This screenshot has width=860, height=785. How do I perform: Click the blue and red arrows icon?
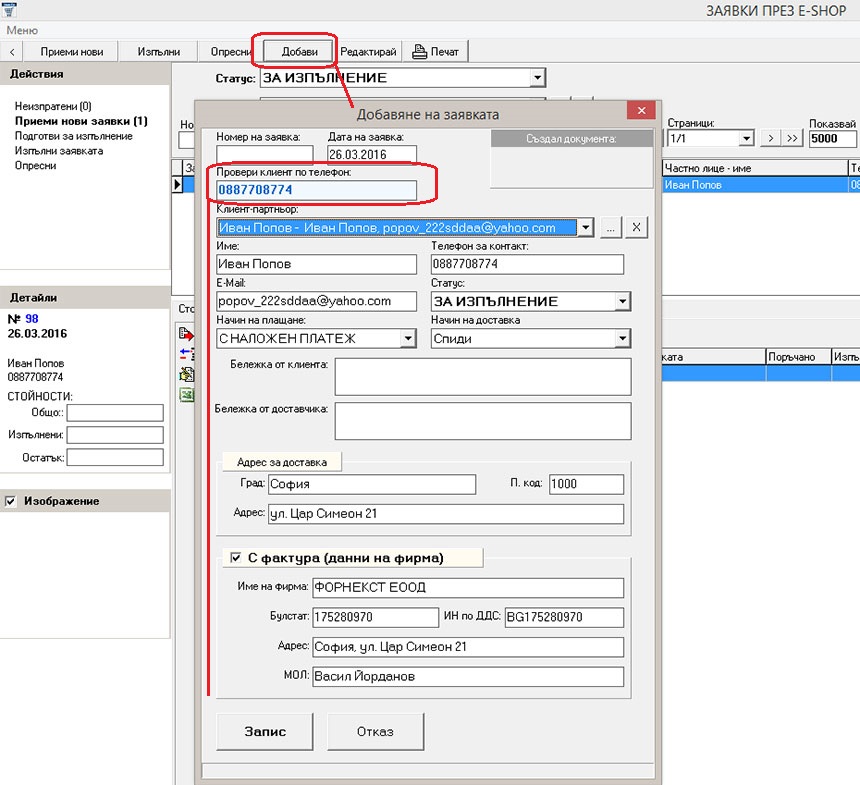click(x=186, y=354)
